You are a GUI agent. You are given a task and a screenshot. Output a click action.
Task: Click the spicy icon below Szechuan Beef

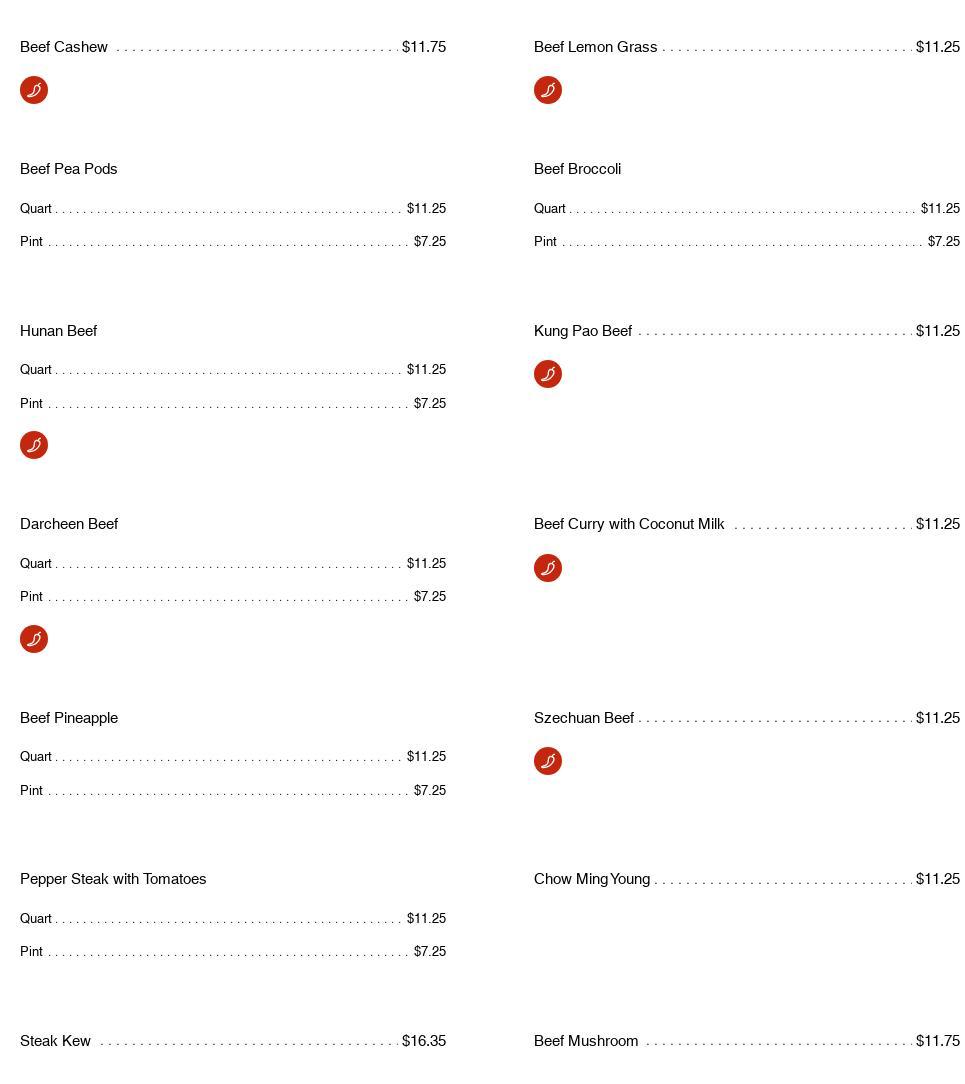[548, 761]
